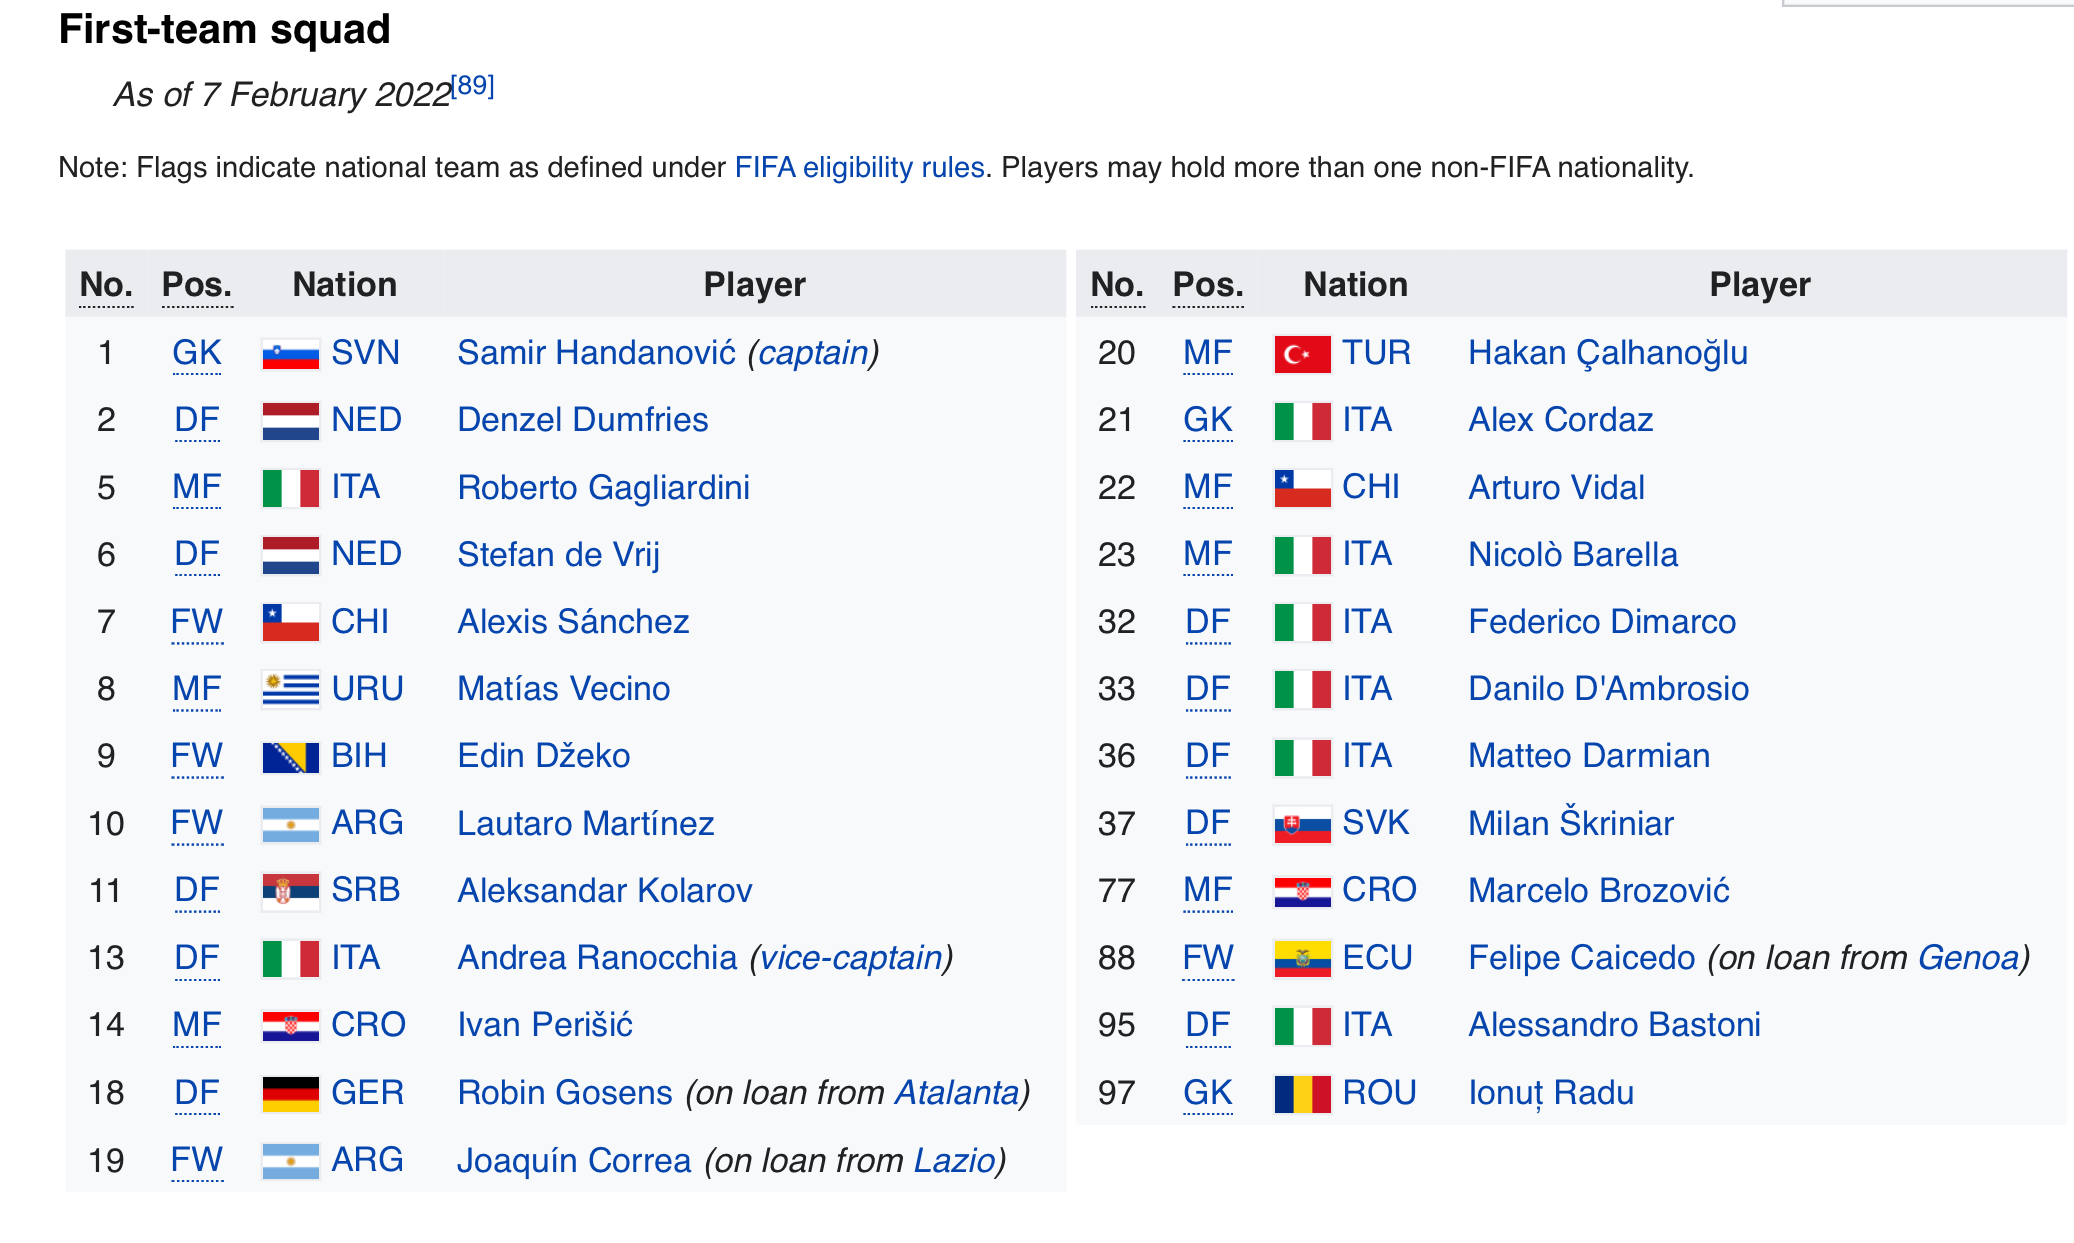The height and width of the screenshot is (1243, 2074).
Task: Click the Pos. header in left table
Action: (x=196, y=285)
